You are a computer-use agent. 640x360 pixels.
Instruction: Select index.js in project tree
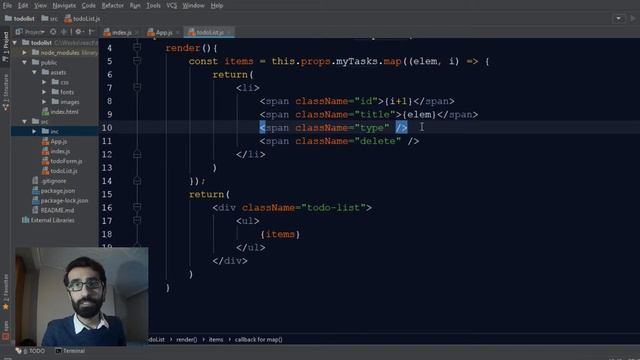click(x=56, y=151)
